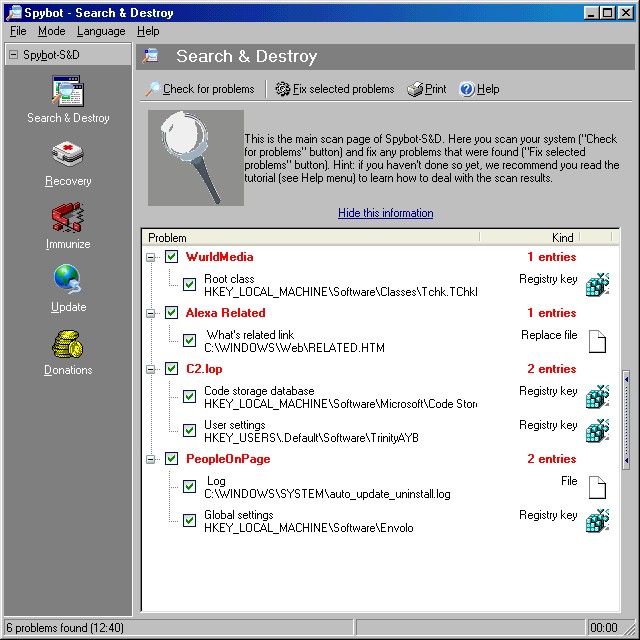Click the file icon for What's related link
Image resolution: width=640 pixels, height=640 pixels.
(597, 341)
